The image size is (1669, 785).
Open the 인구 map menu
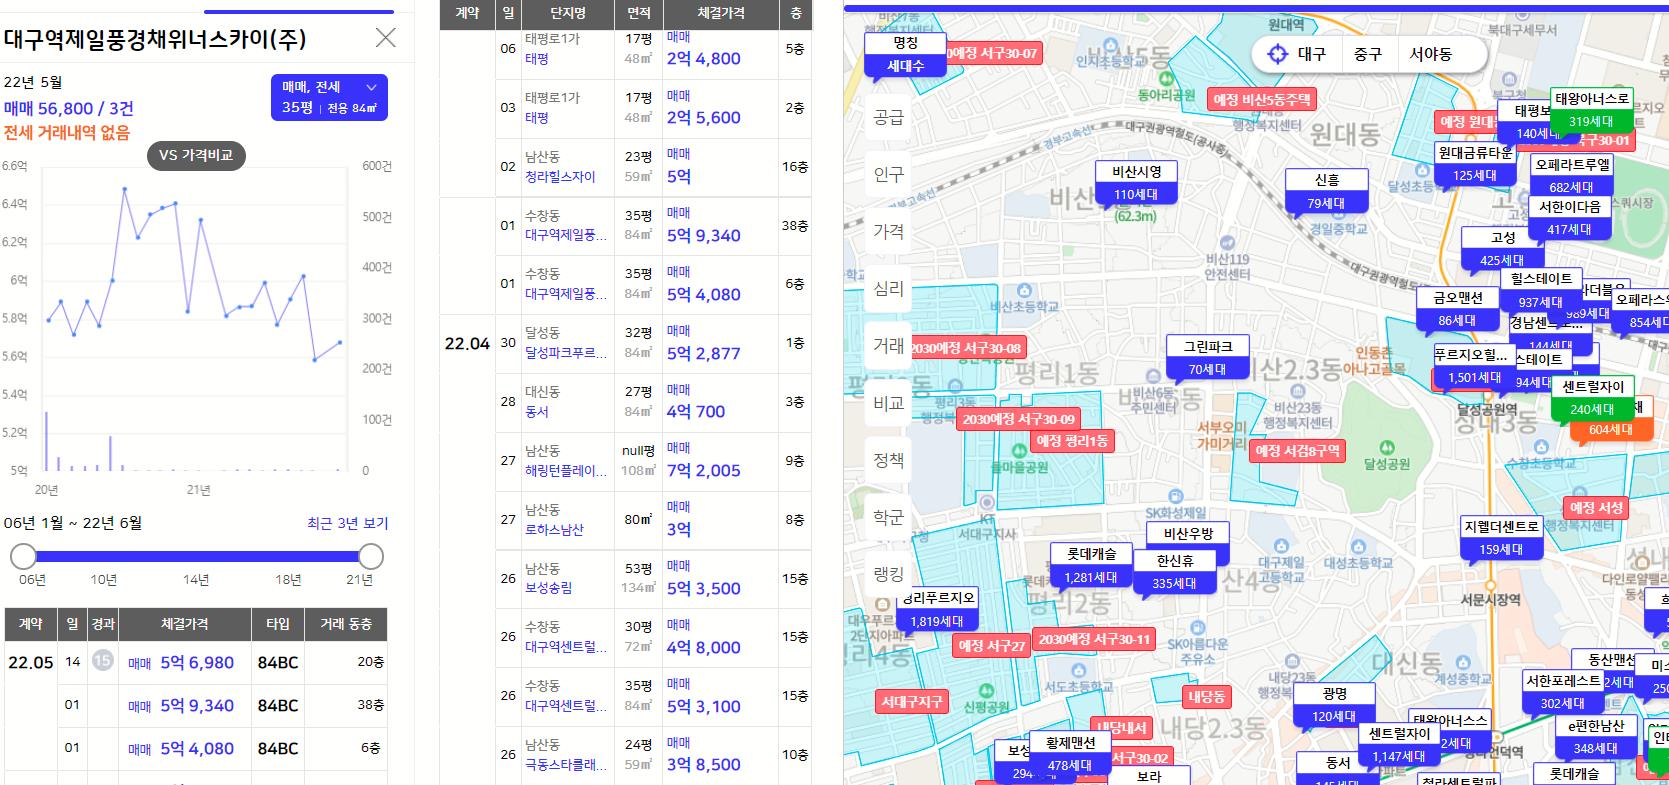coord(888,174)
